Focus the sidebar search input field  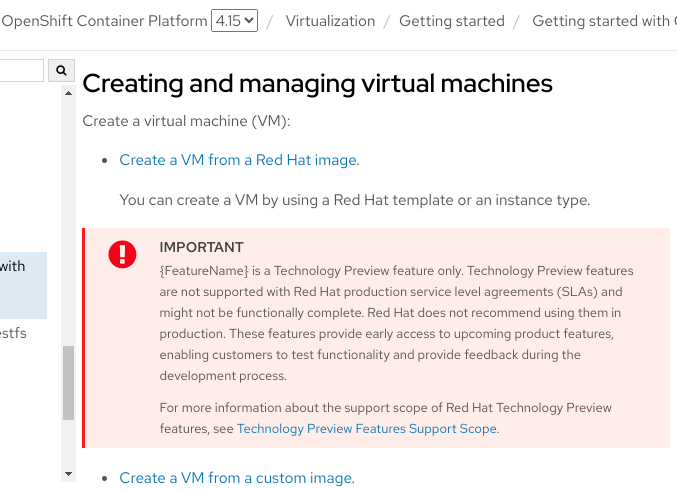[x=22, y=70]
